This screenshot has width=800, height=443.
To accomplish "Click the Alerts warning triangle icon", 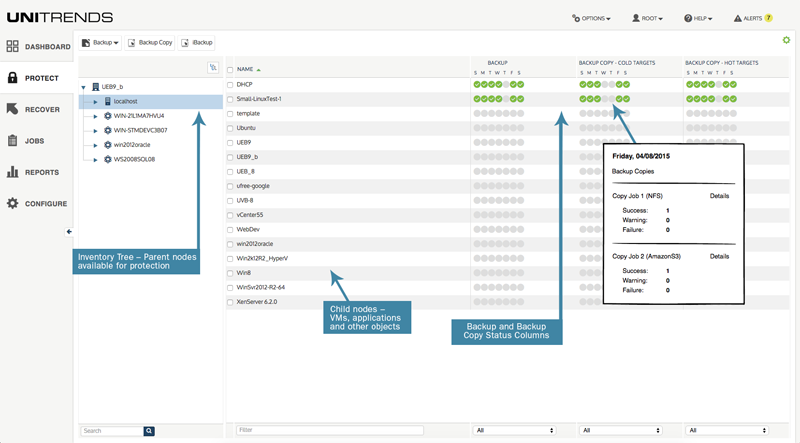I will click(x=738, y=18).
